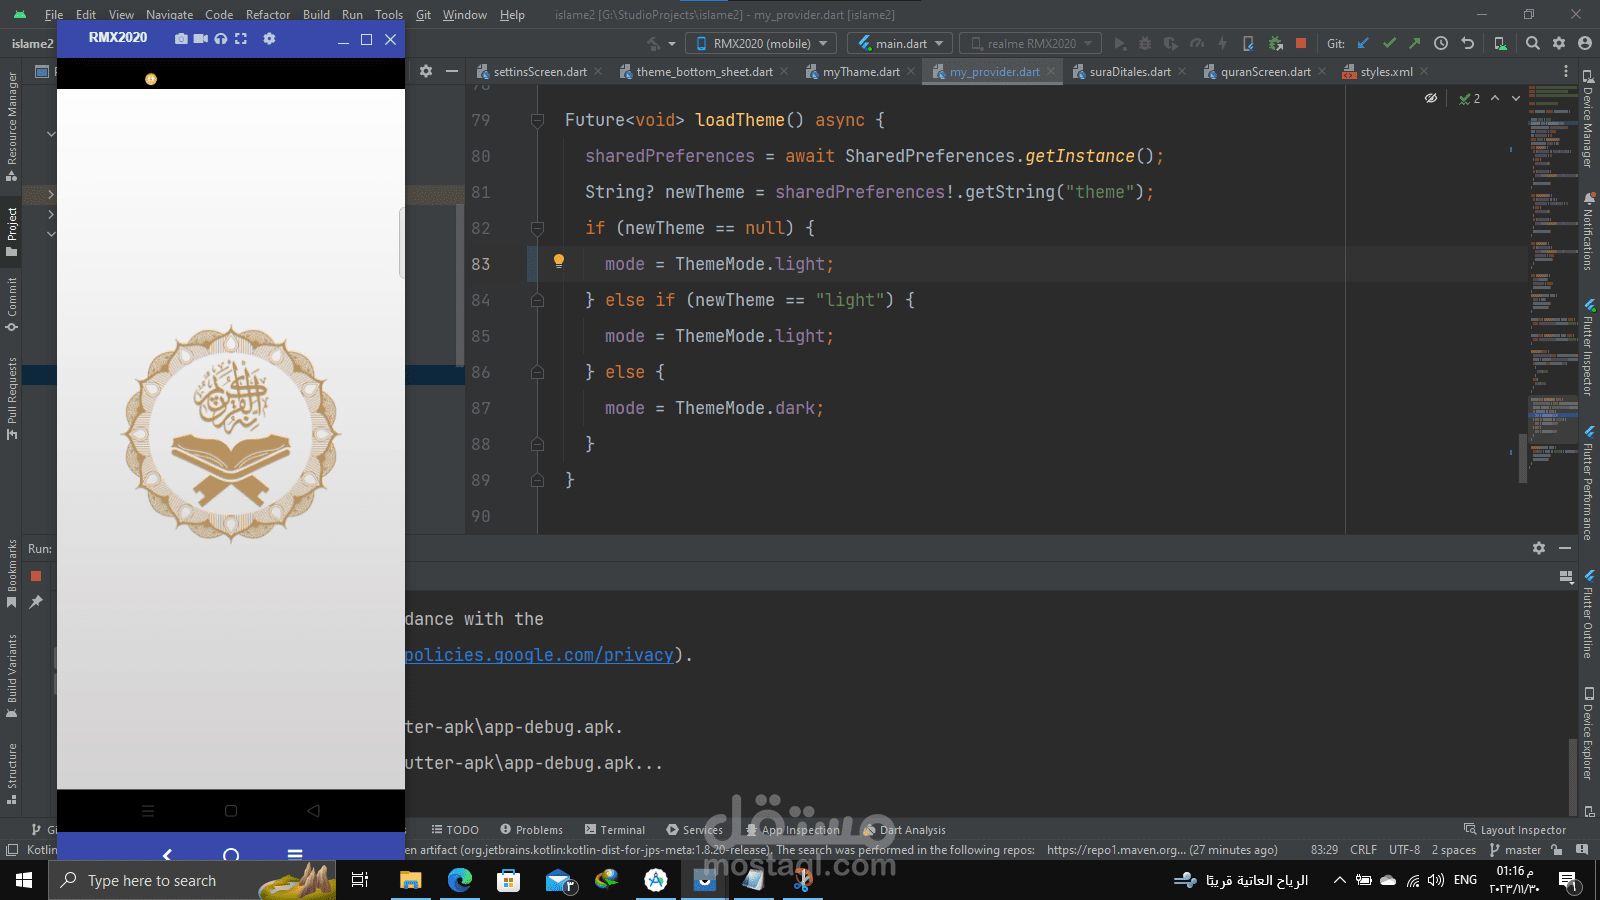Stop the running app in the main toolbar
Image resolution: width=1600 pixels, height=900 pixels.
click(x=1301, y=43)
